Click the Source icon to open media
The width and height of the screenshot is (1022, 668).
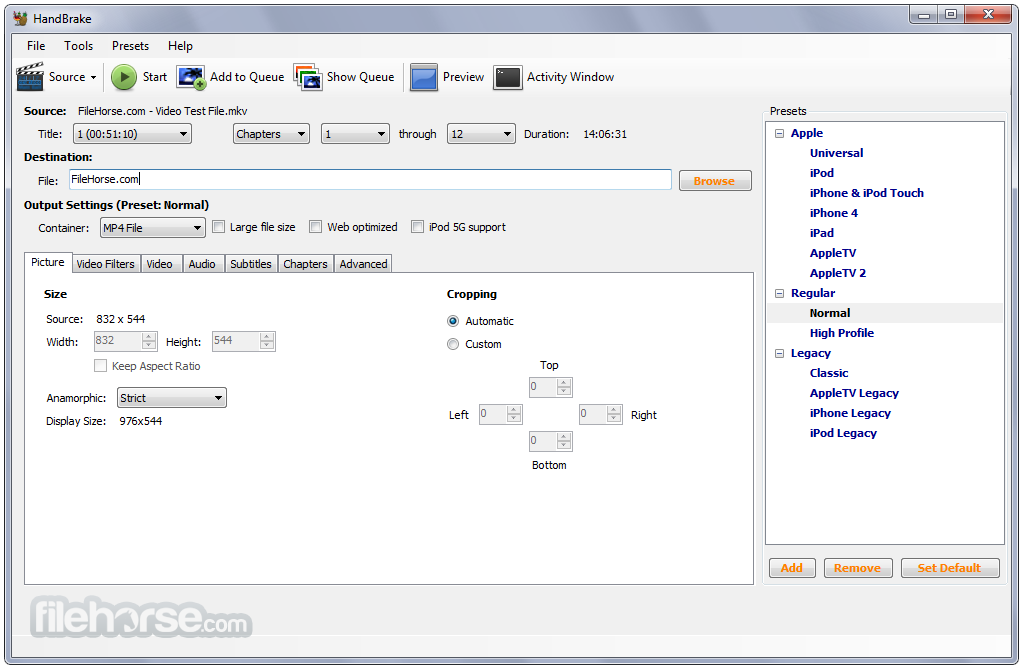click(28, 77)
